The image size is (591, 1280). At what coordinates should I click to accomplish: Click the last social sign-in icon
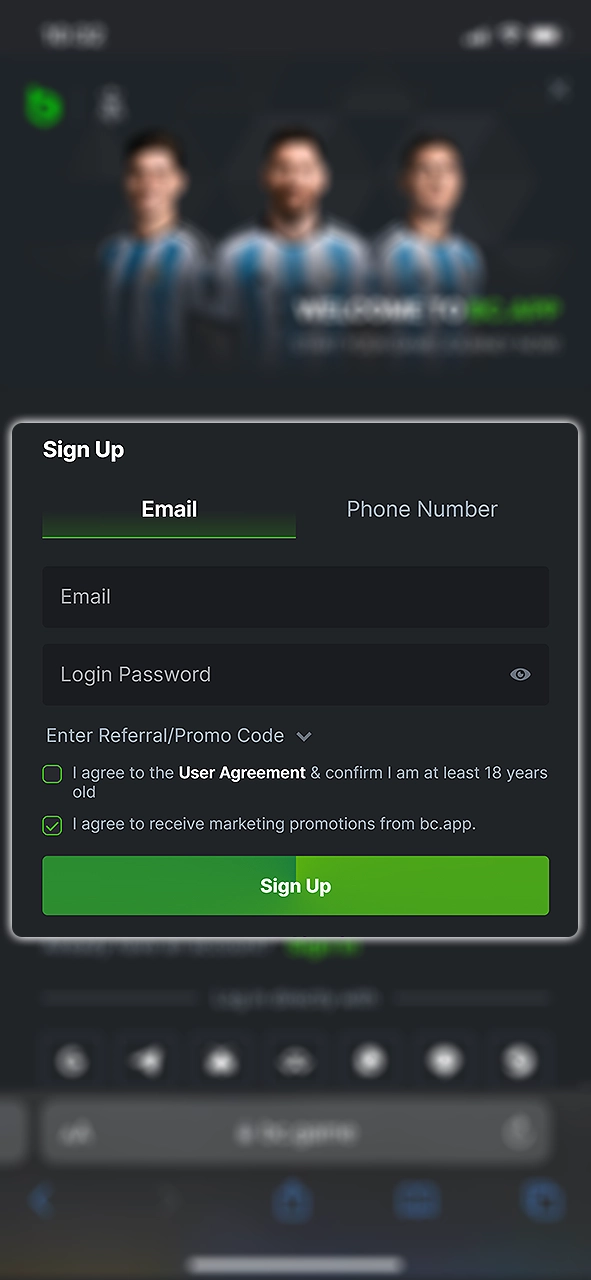click(x=518, y=1062)
